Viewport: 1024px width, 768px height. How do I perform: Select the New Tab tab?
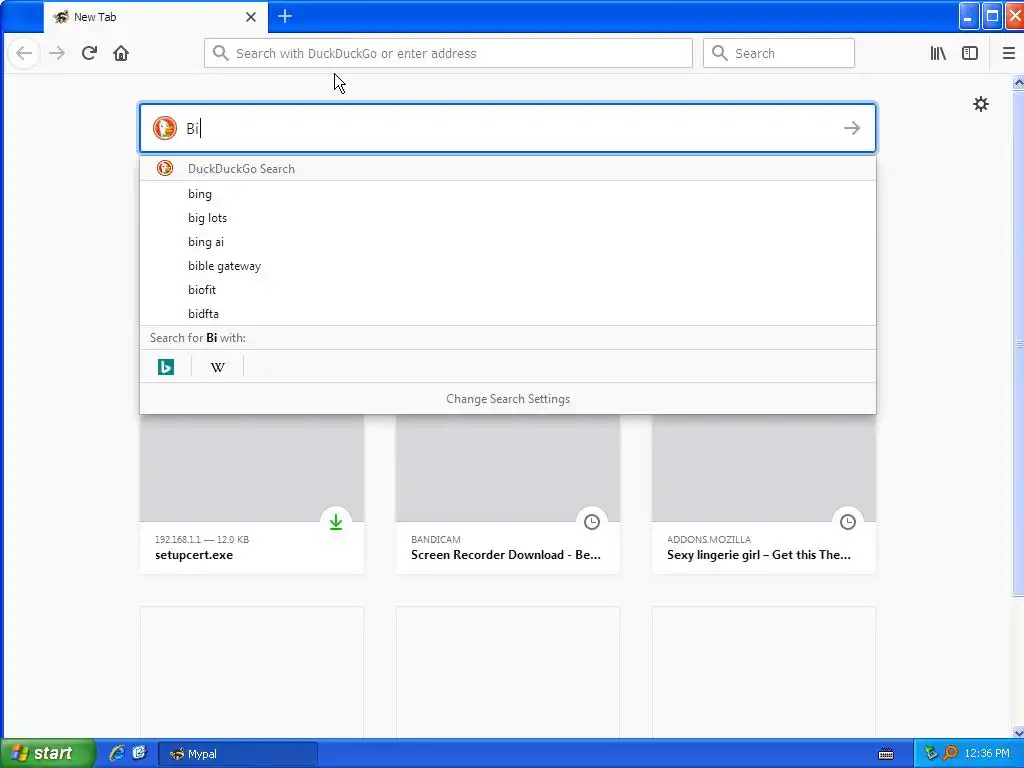[155, 17]
